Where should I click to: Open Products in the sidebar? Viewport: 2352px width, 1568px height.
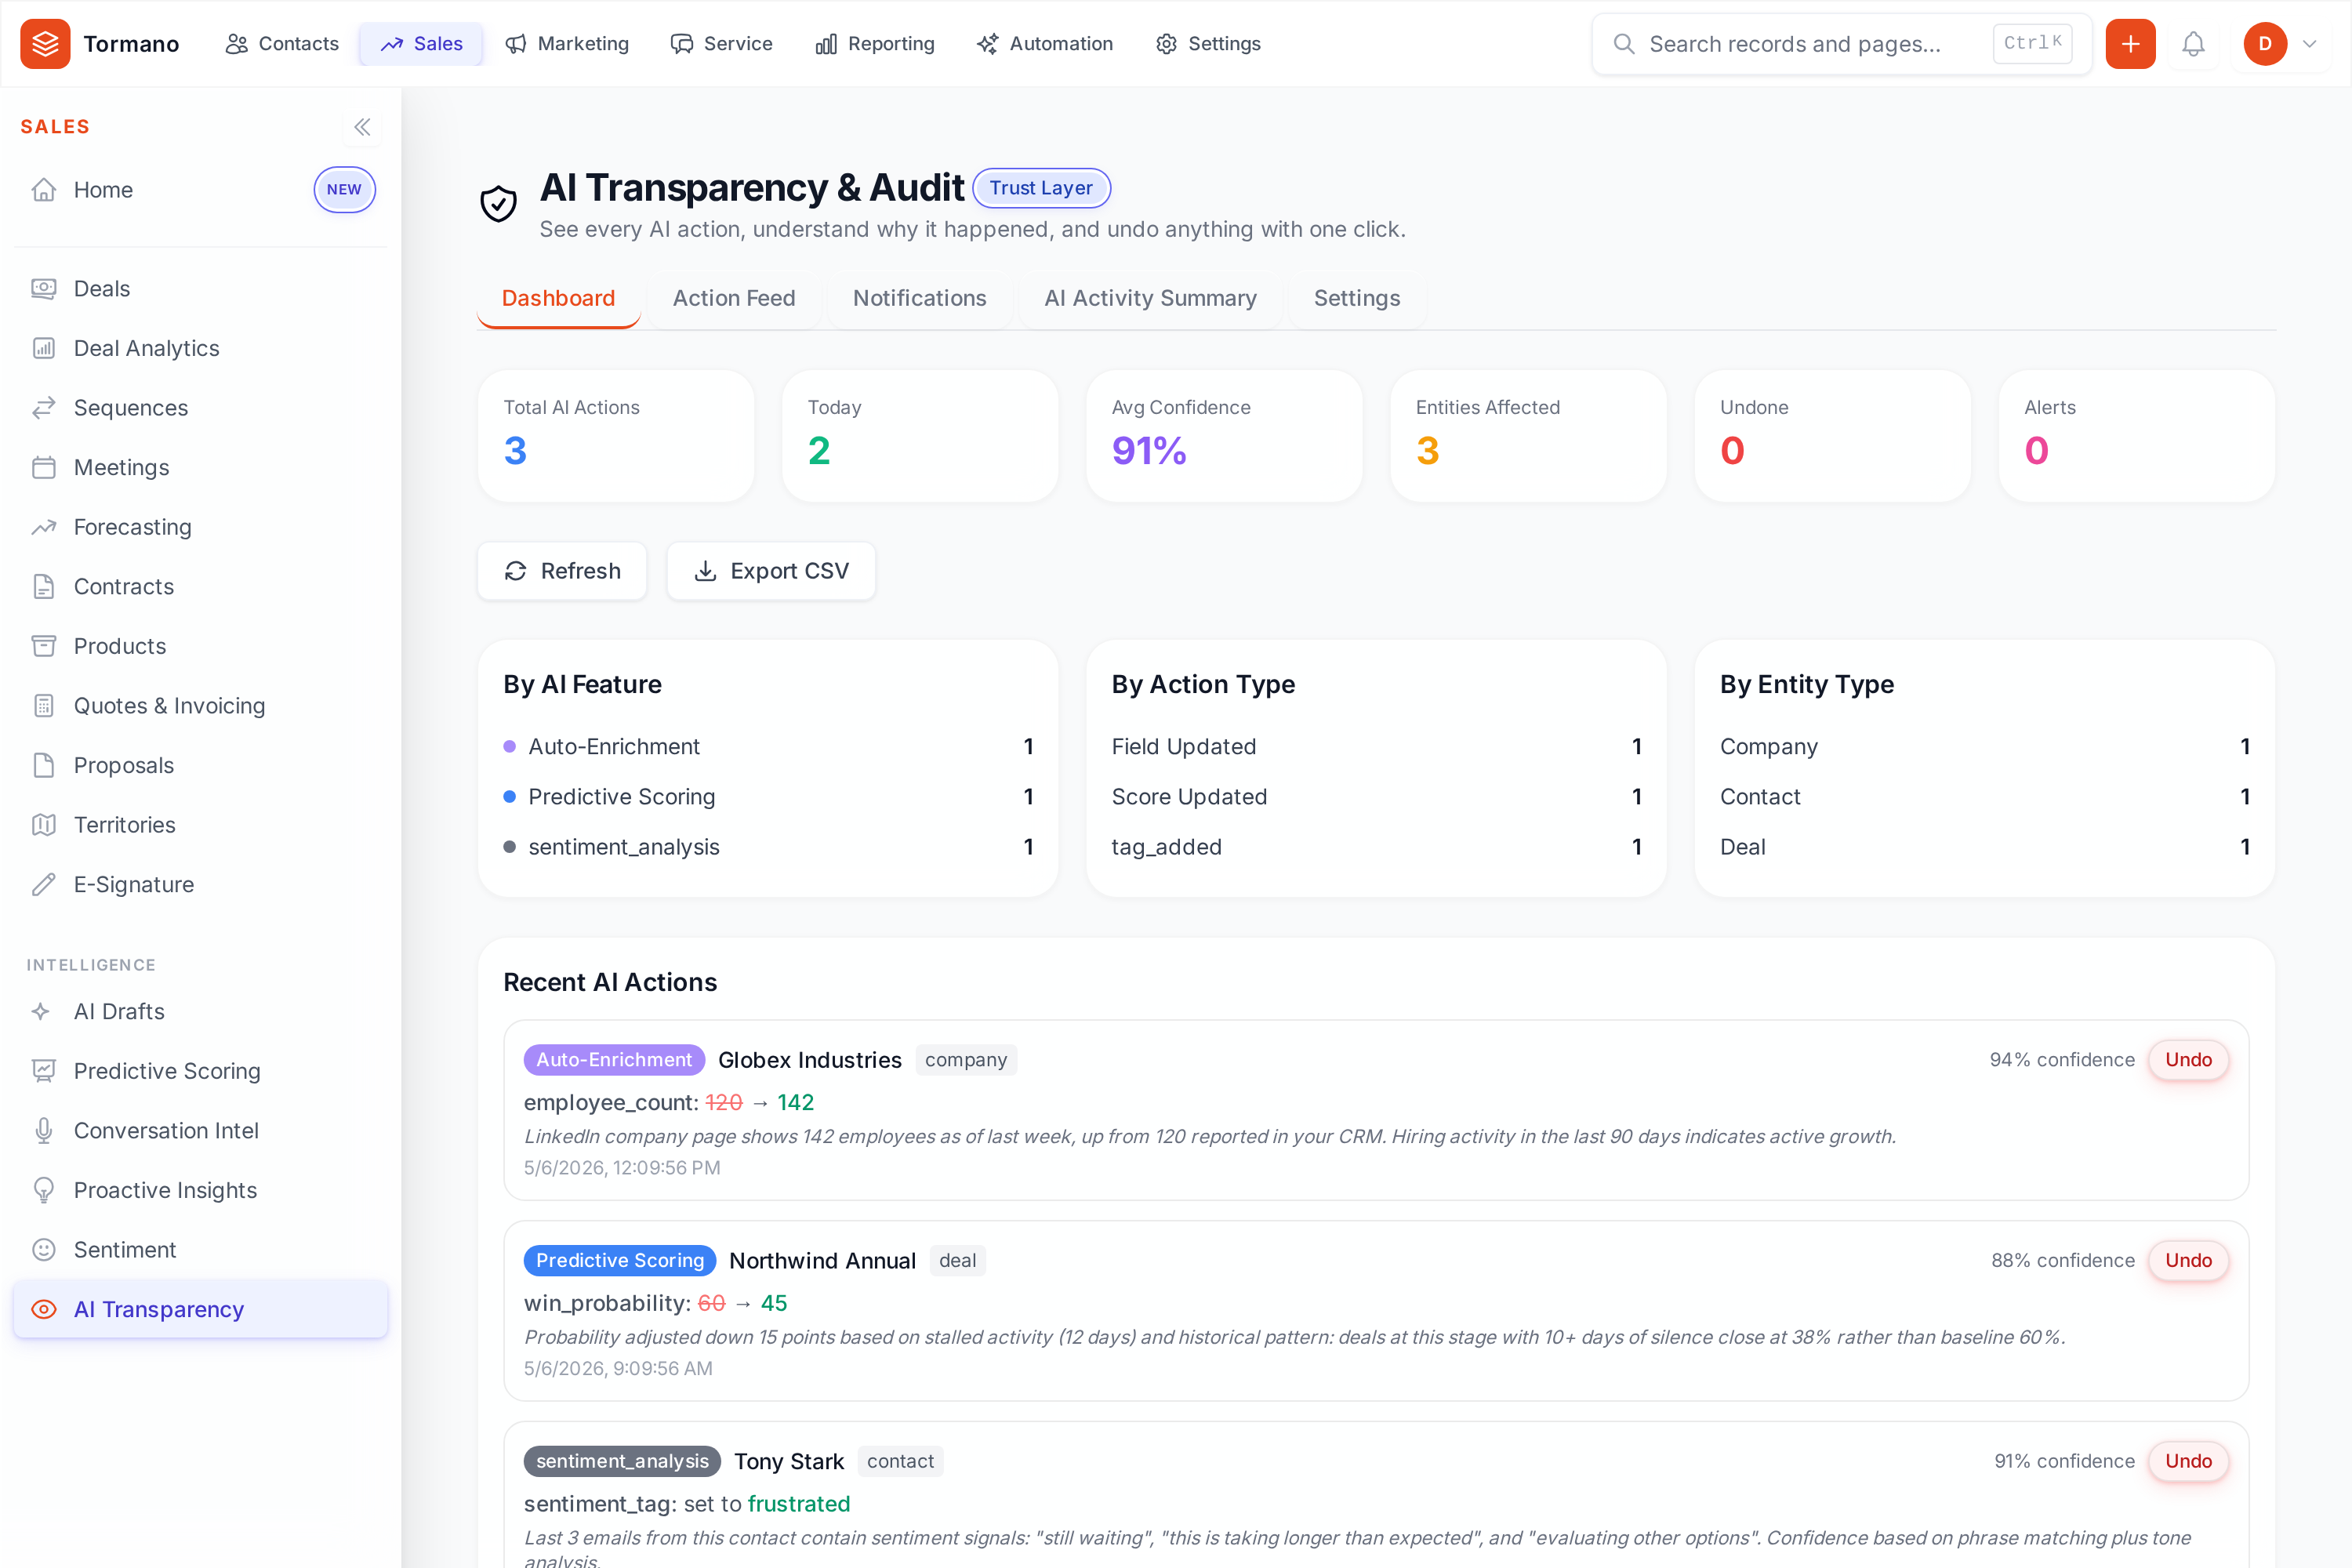pos(201,646)
